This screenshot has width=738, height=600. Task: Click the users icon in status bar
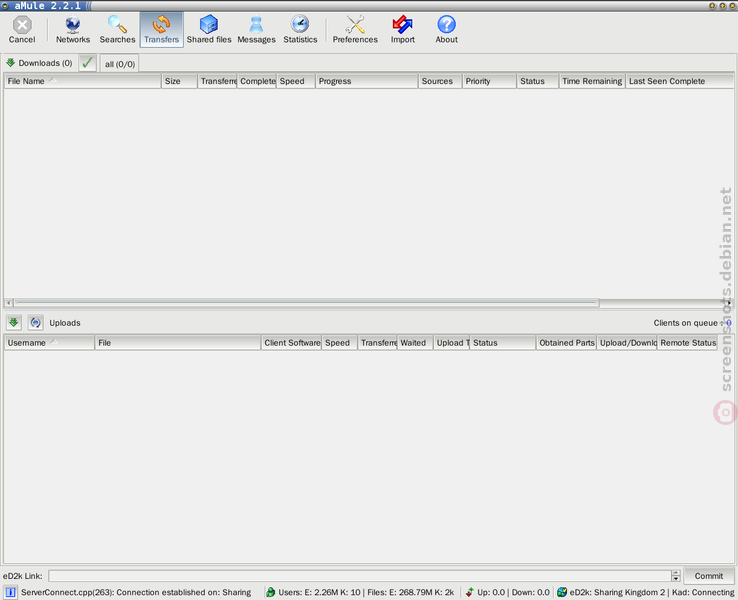[270, 592]
